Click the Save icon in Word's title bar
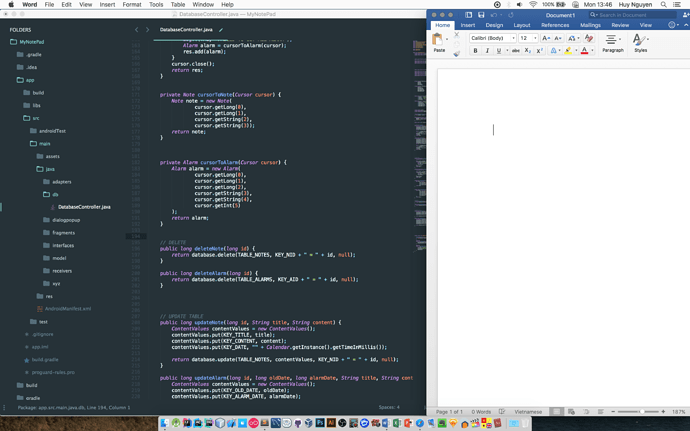The image size is (690, 431). 481,15
